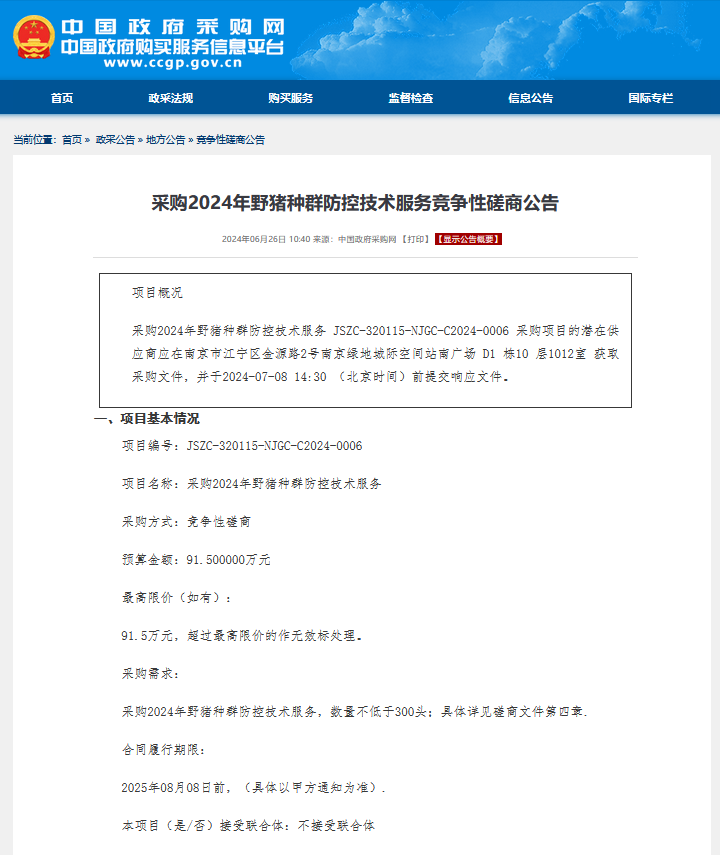Open the 国际专栏 navigation item
The width and height of the screenshot is (720, 855).
(651, 98)
